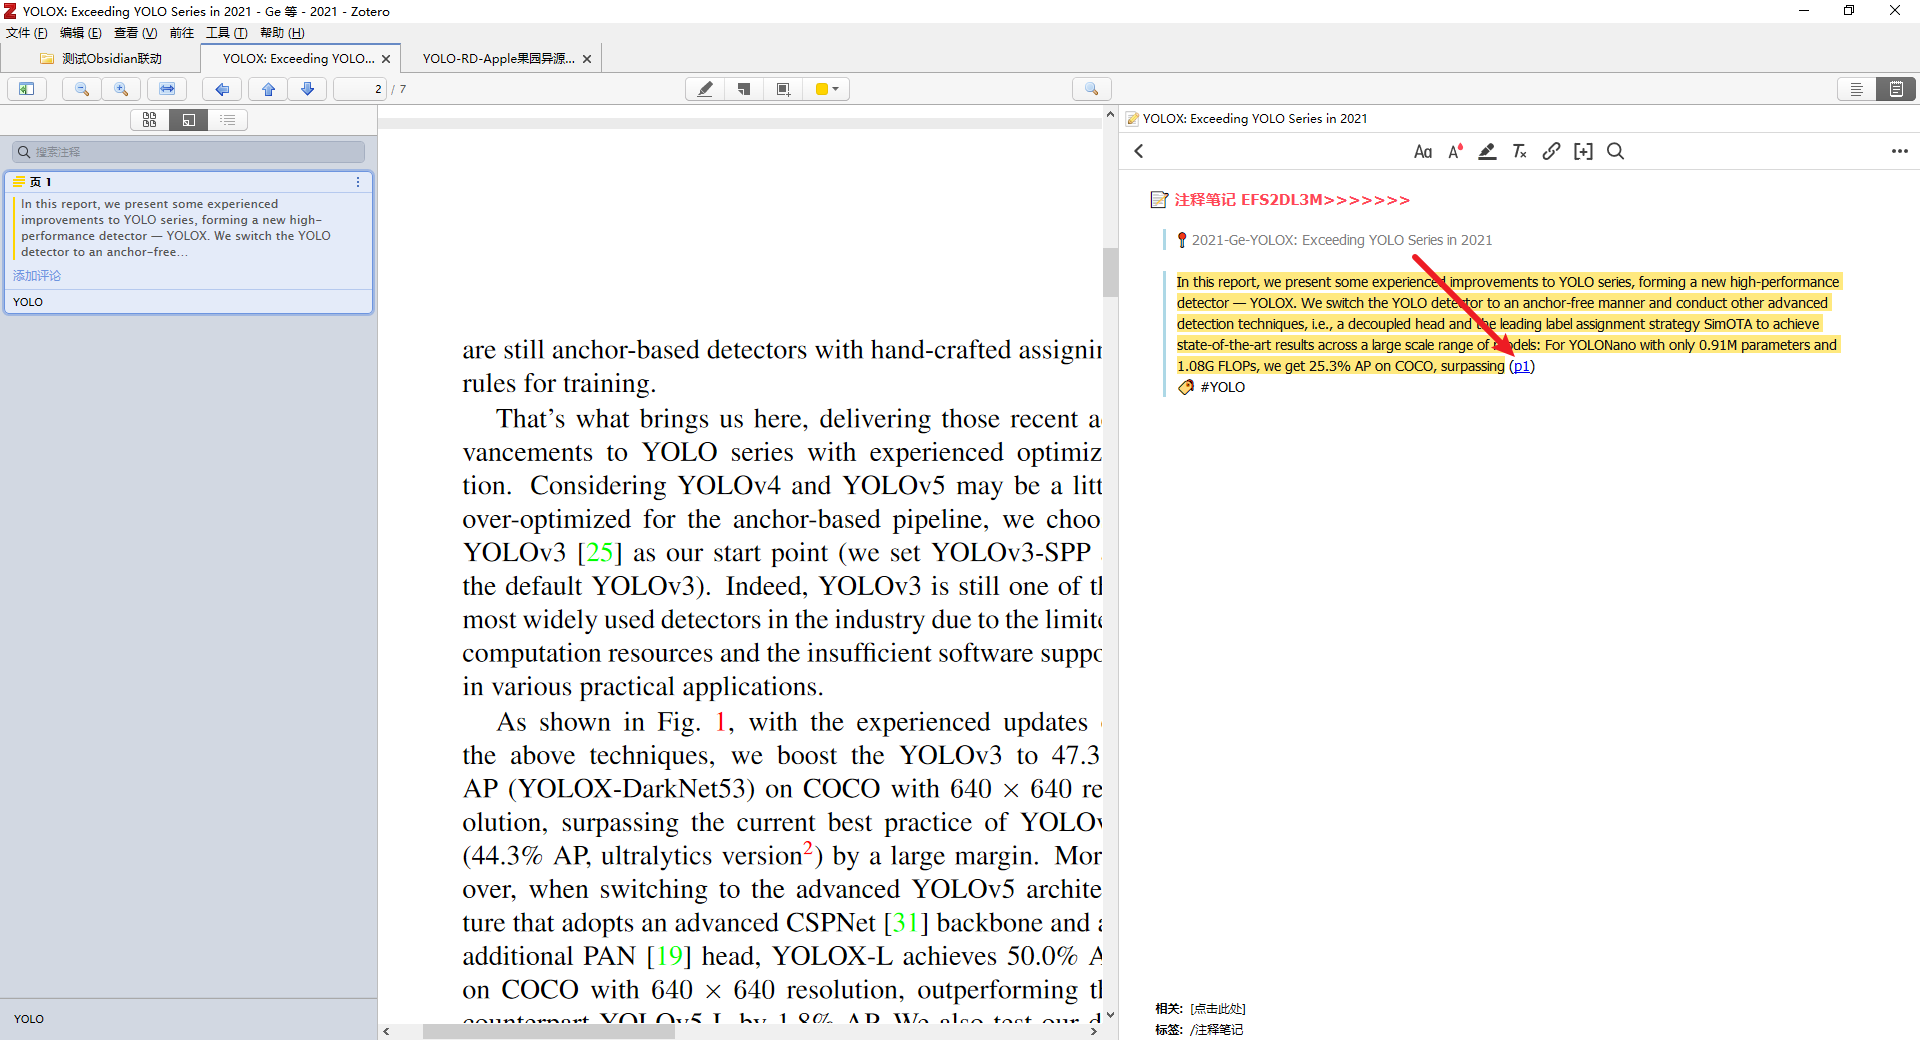Show the item pane panel button
This screenshot has width=1920, height=1040.
point(1857,89)
